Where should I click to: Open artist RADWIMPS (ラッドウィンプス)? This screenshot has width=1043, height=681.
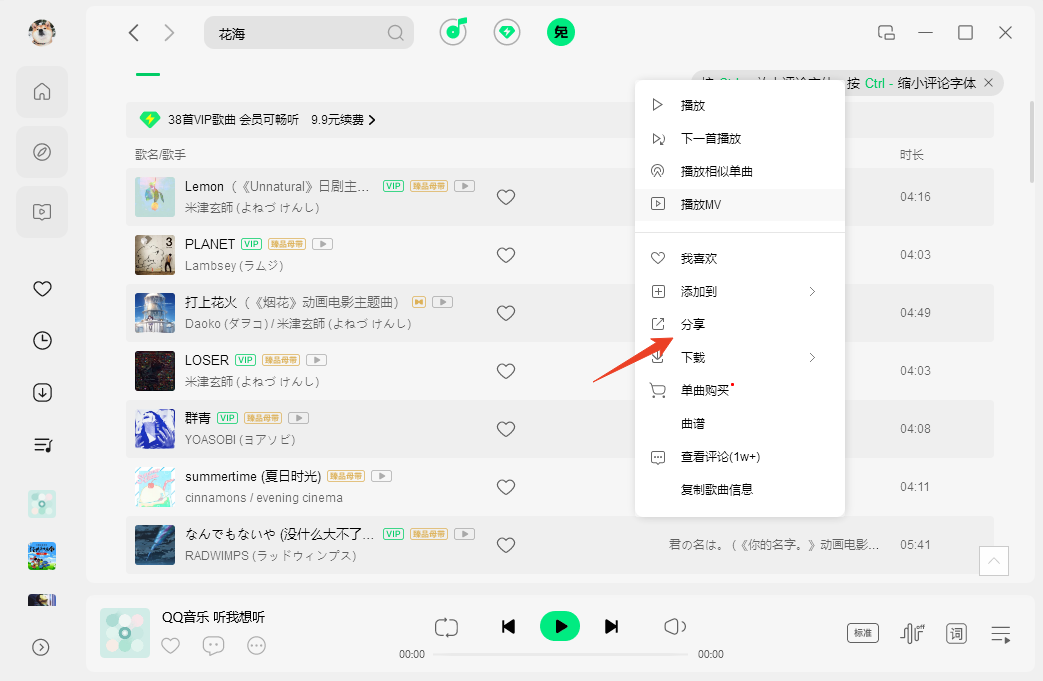pos(271,555)
